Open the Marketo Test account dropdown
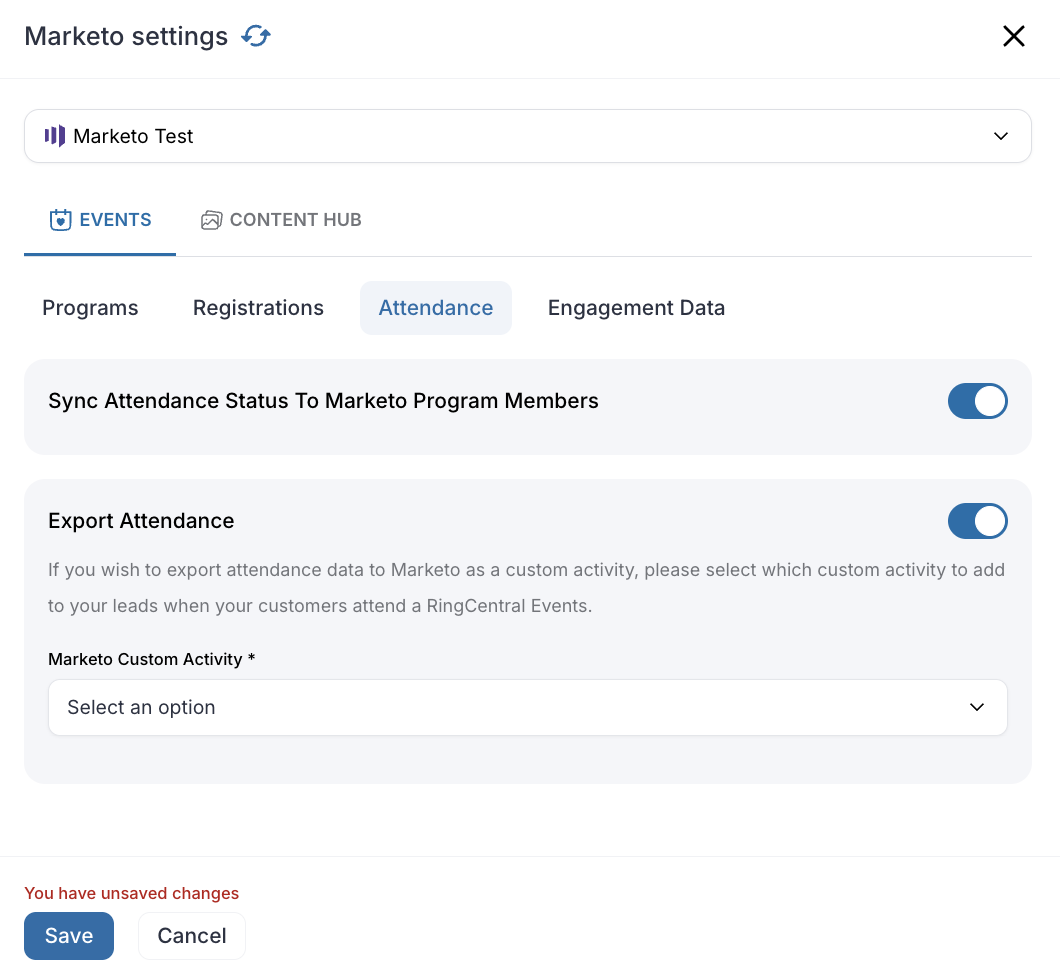The height and width of the screenshot is (974, 1060). [x=527, y=136]
